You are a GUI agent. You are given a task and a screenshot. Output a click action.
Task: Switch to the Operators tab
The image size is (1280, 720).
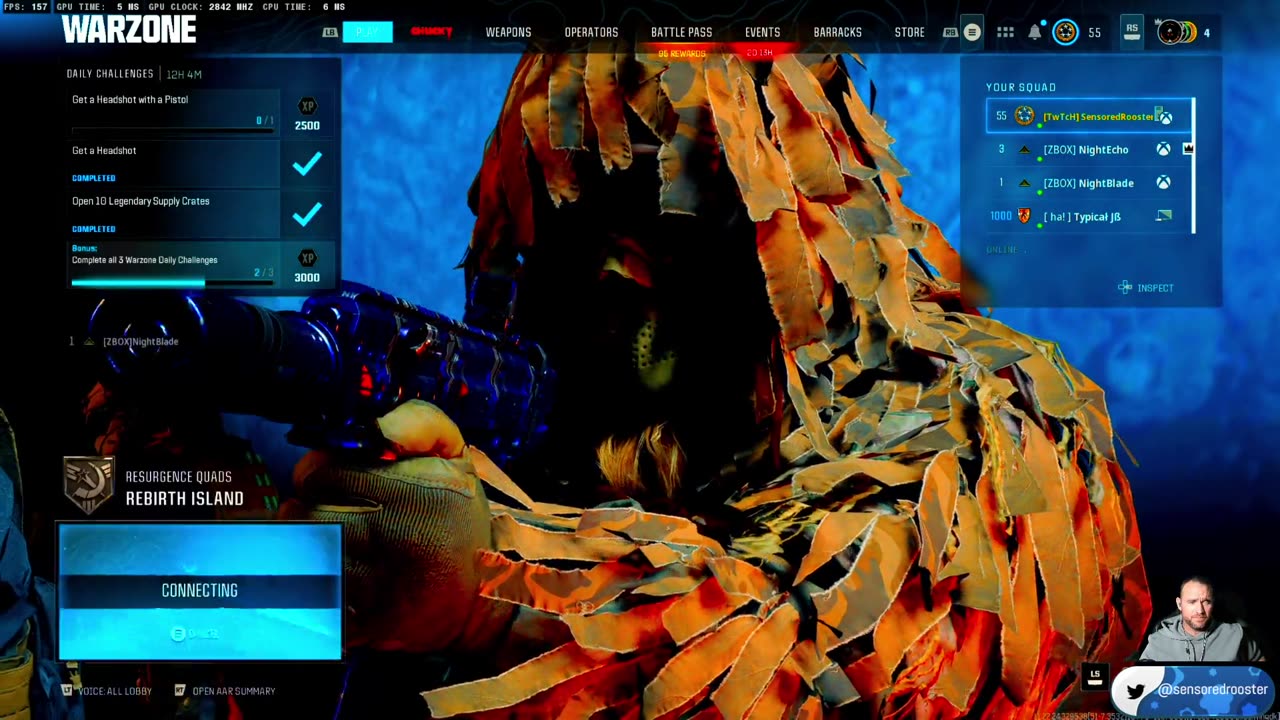pos(591,32)
